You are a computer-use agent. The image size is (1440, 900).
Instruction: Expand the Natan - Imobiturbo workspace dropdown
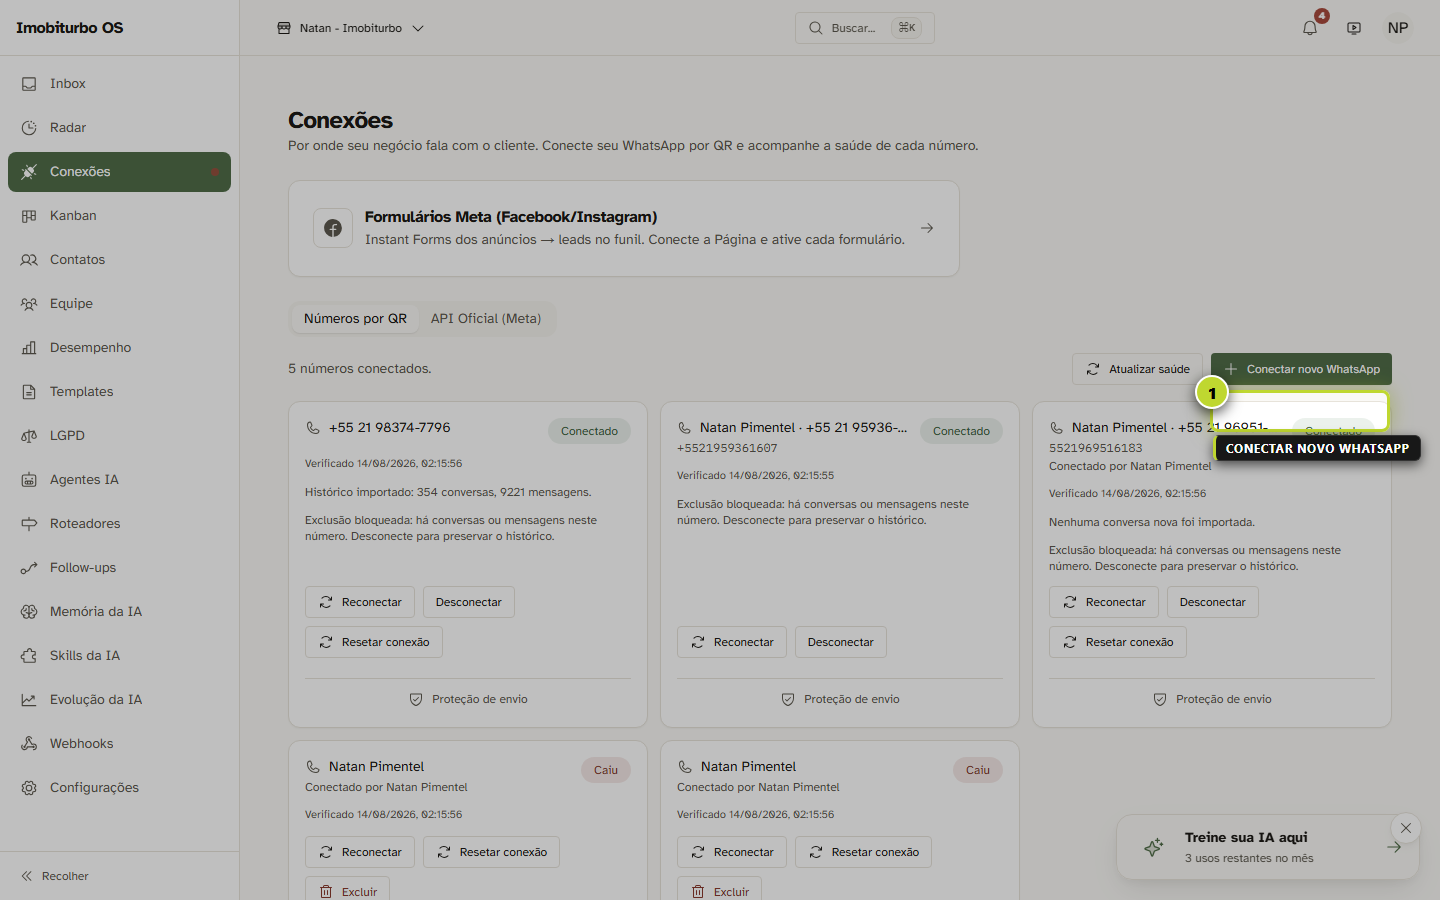(x=350, y=28)
